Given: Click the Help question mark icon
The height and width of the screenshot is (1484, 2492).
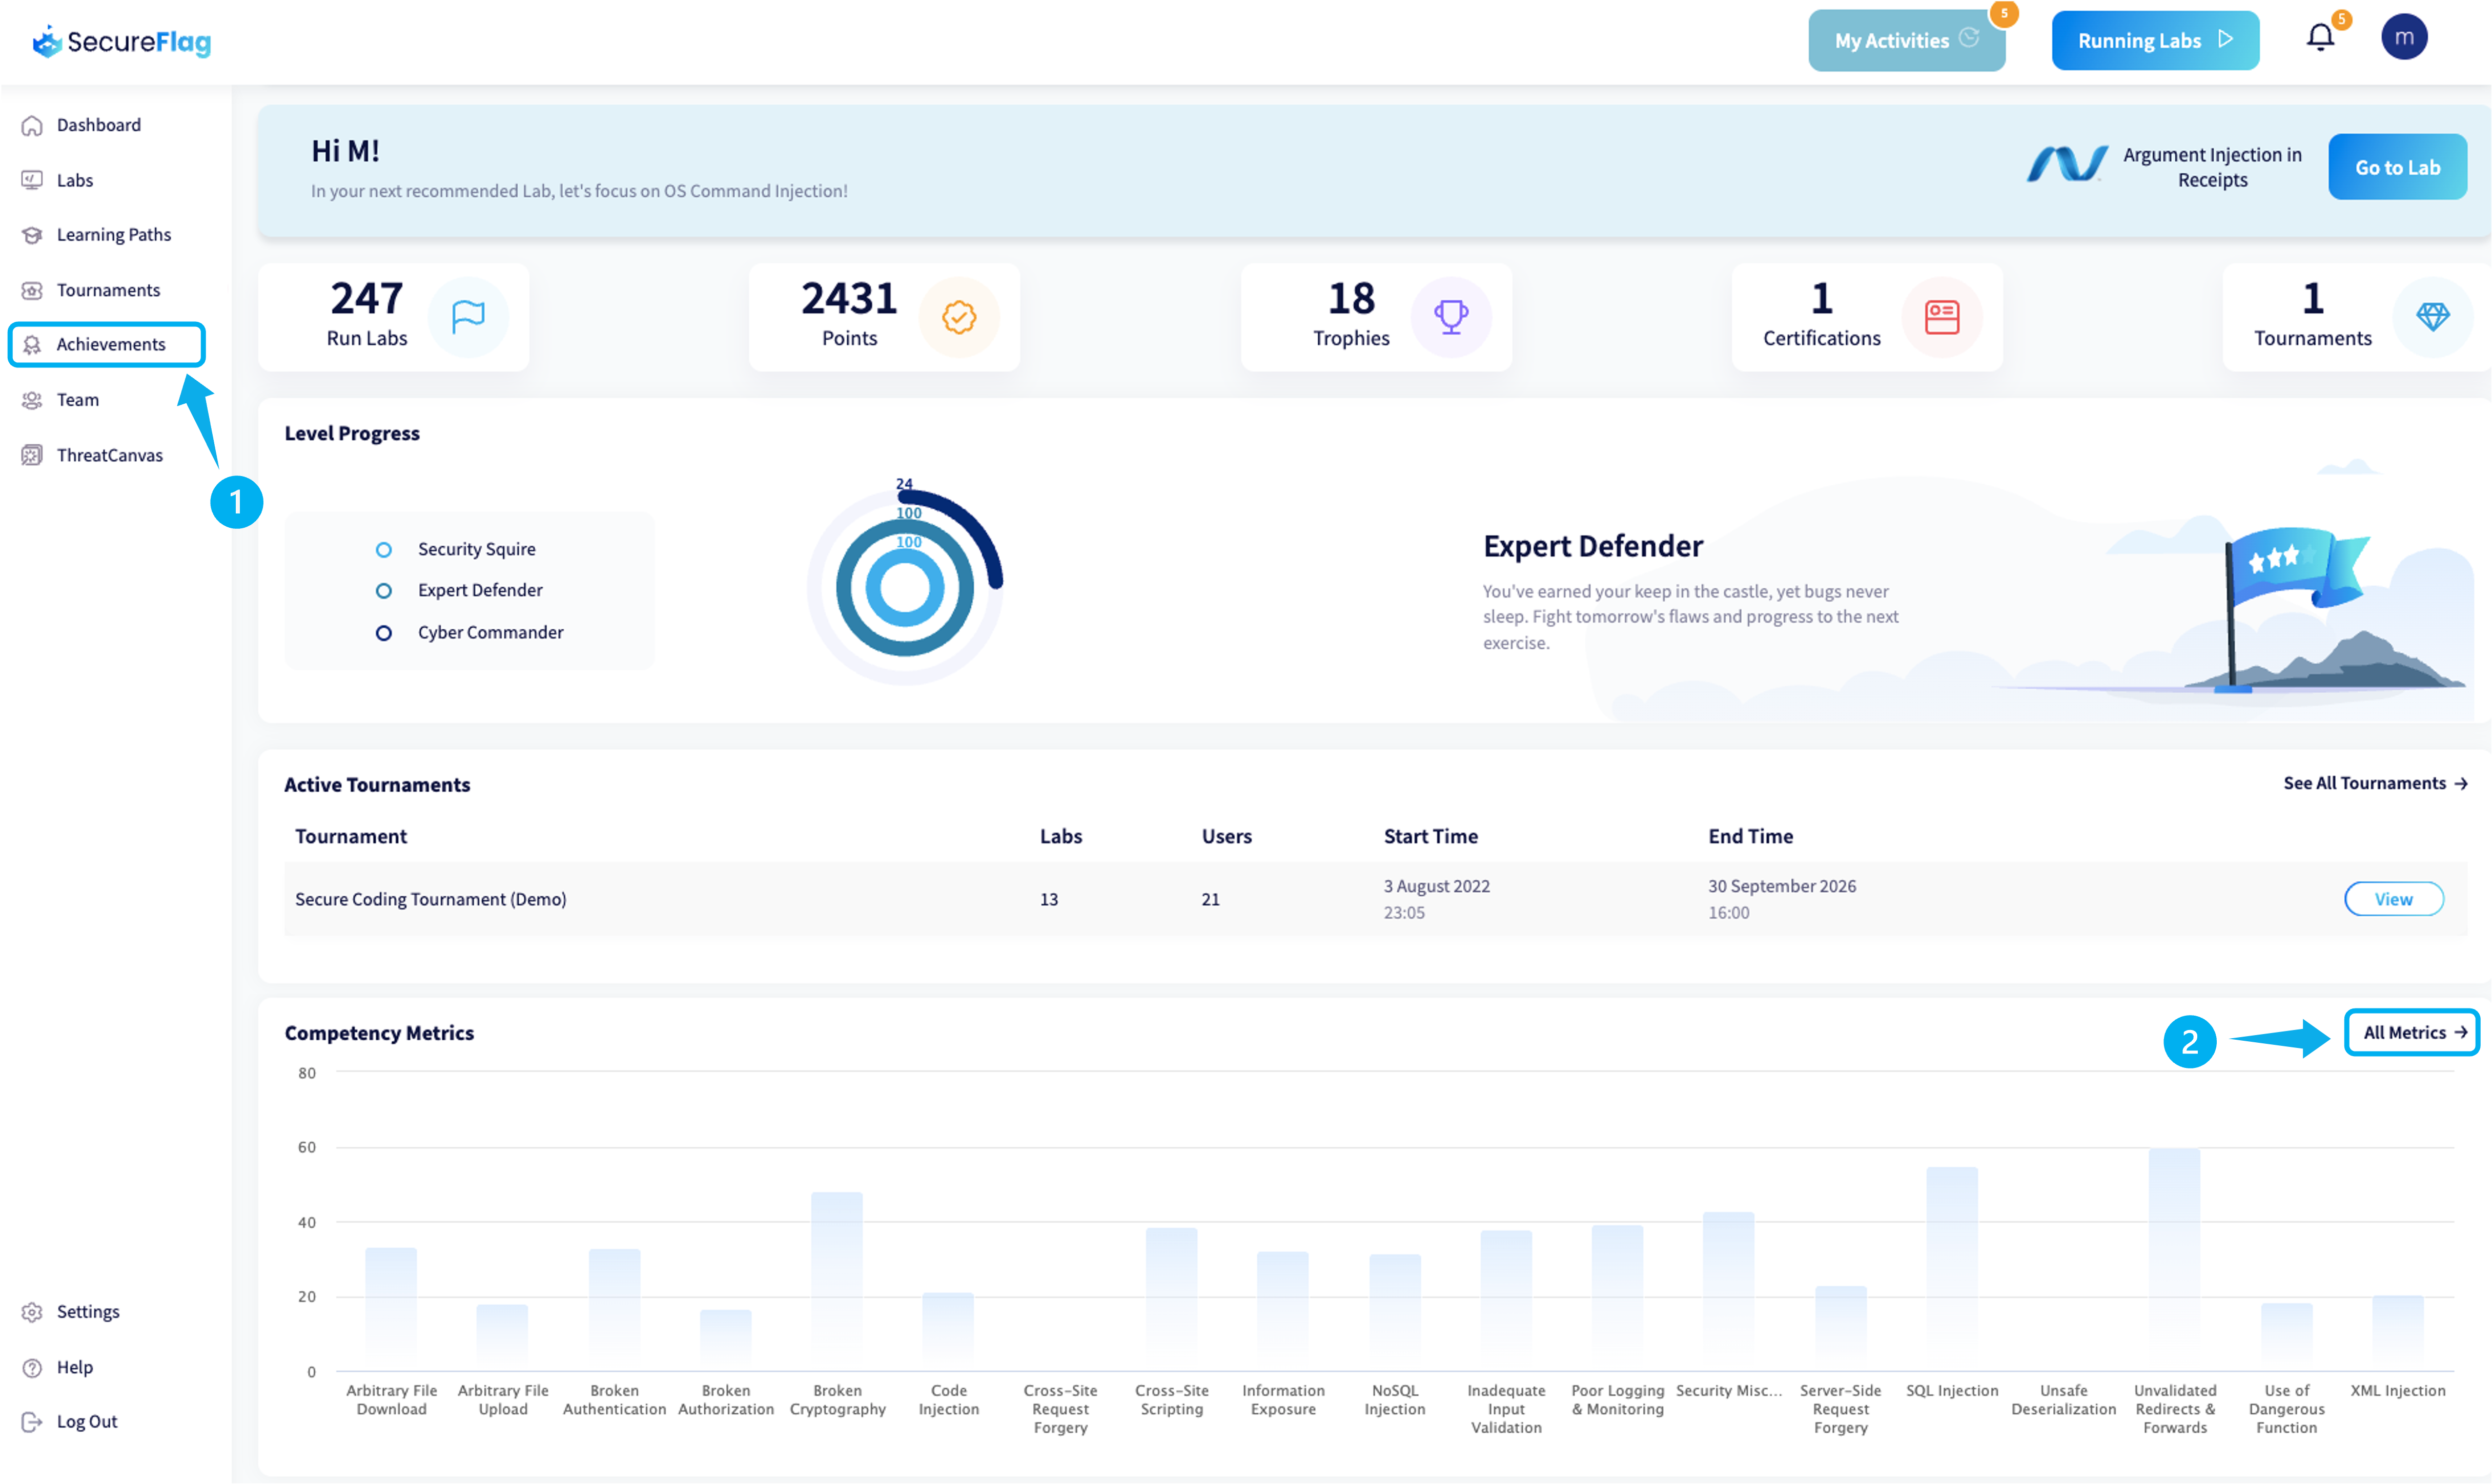Looking at the screenshot, I should point(32,1367).
